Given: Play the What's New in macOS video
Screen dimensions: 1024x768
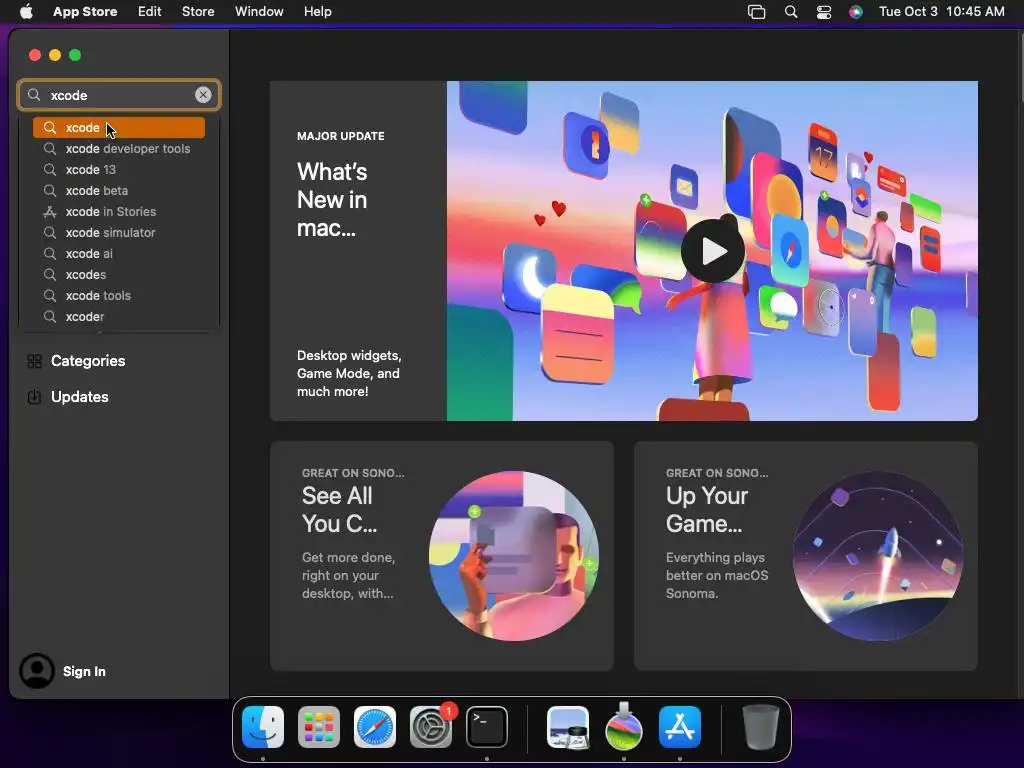Looking at the screenshot, I should coord(712,251).
